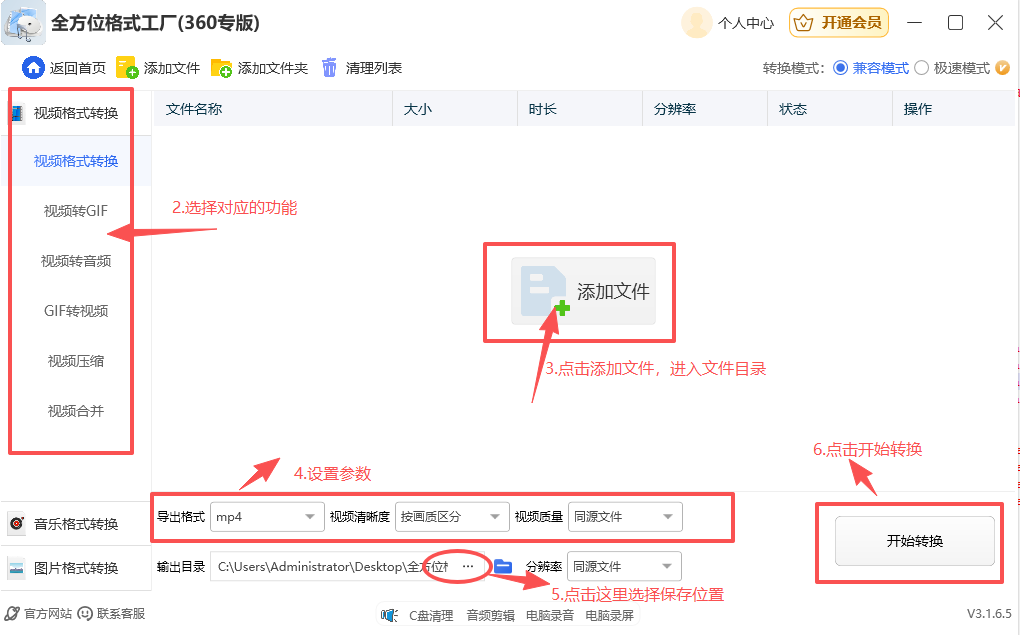
Task: Click the 清理列表 trash icon
Action: (x=329, y=68)
